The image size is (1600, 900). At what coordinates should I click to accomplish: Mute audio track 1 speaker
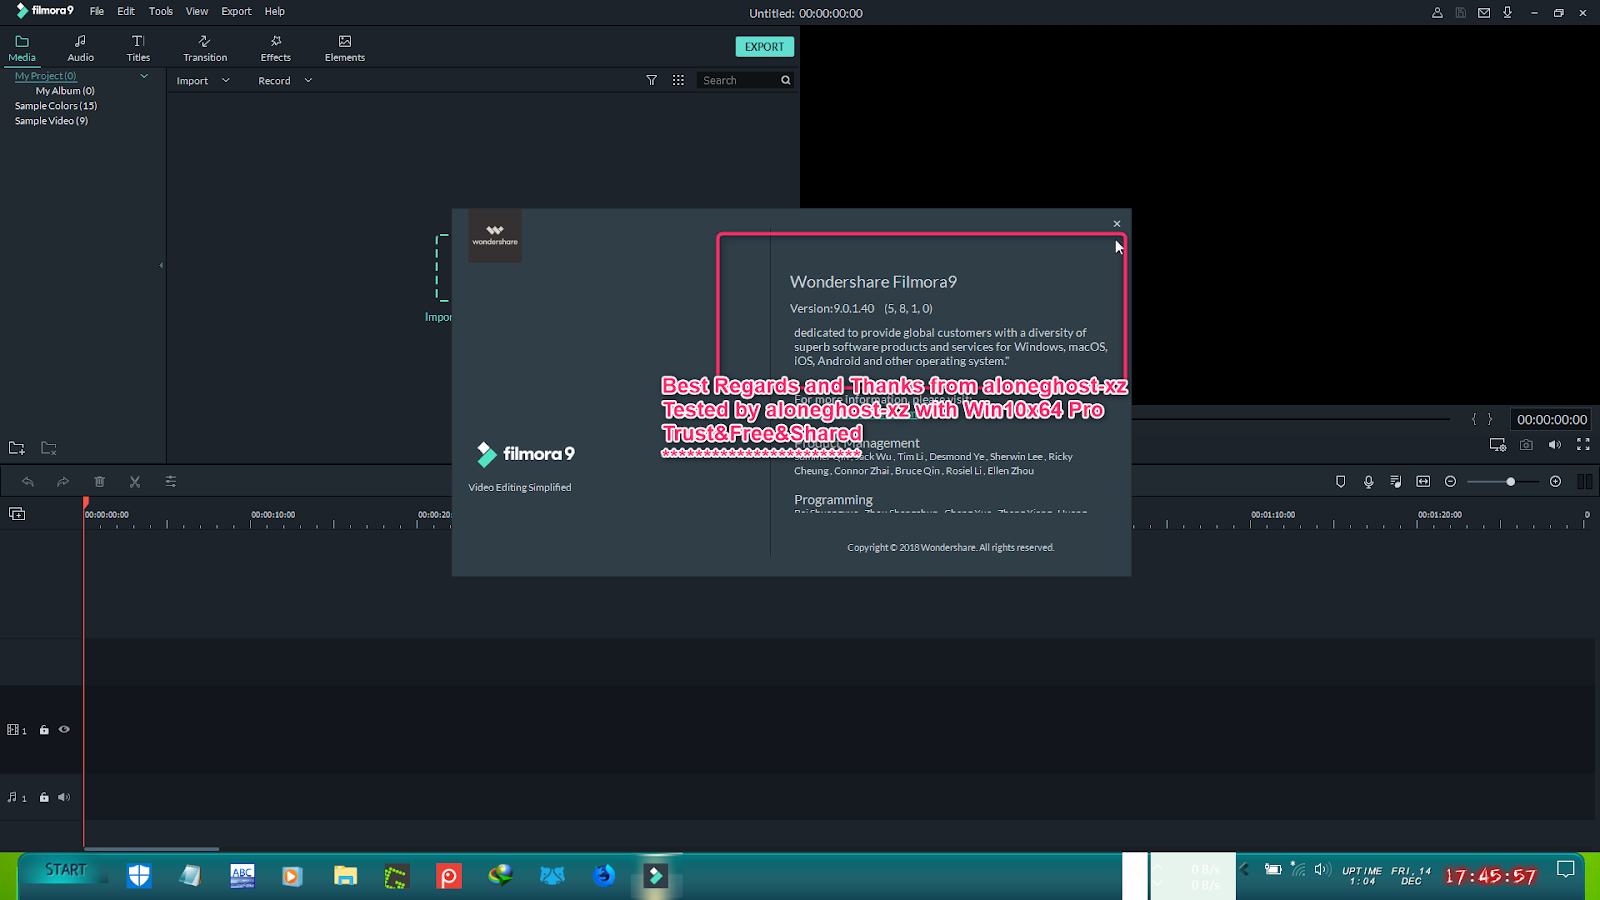pyautogui.click(x=64, y=798)
